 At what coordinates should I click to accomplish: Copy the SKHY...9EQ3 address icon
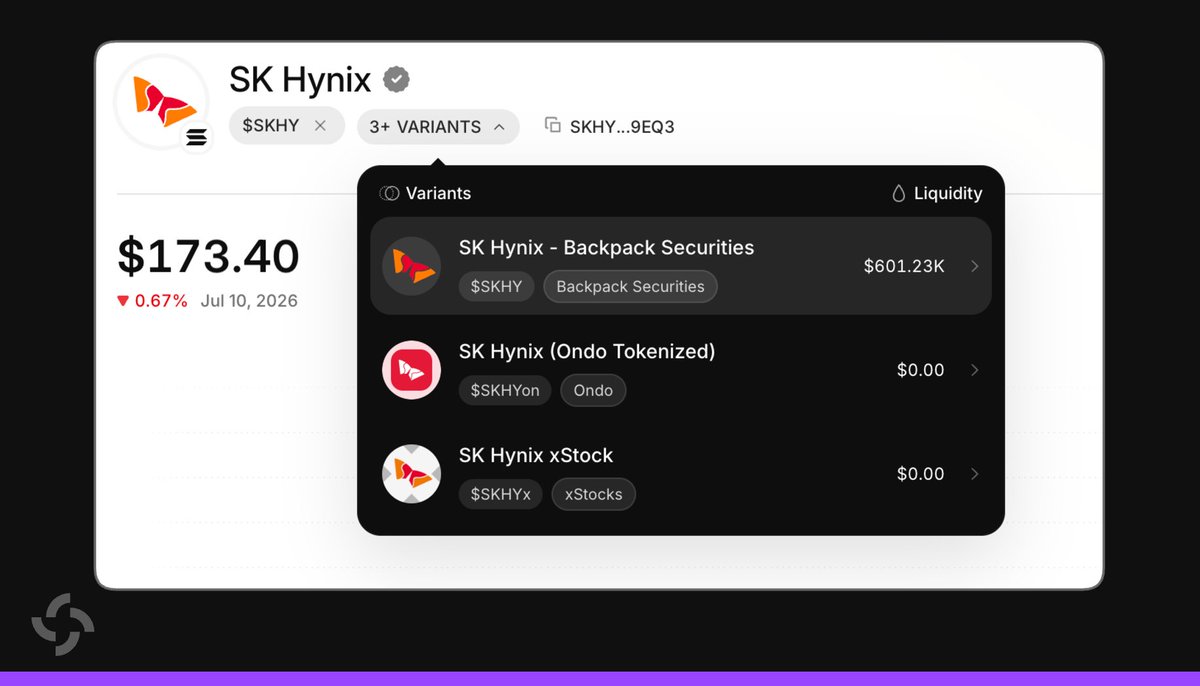click(553, 125)
